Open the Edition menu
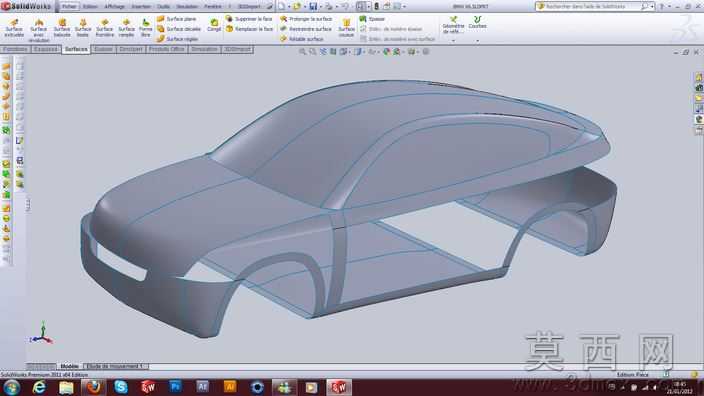The image size is (704, 396). pos(90,6)
